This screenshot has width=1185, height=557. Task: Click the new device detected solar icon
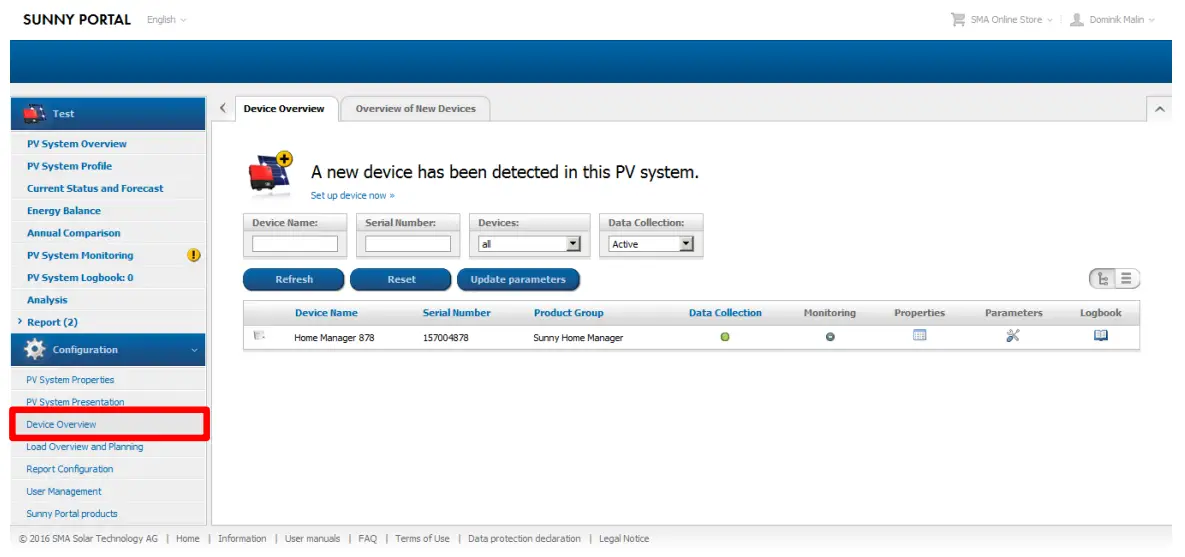point(270,172)
